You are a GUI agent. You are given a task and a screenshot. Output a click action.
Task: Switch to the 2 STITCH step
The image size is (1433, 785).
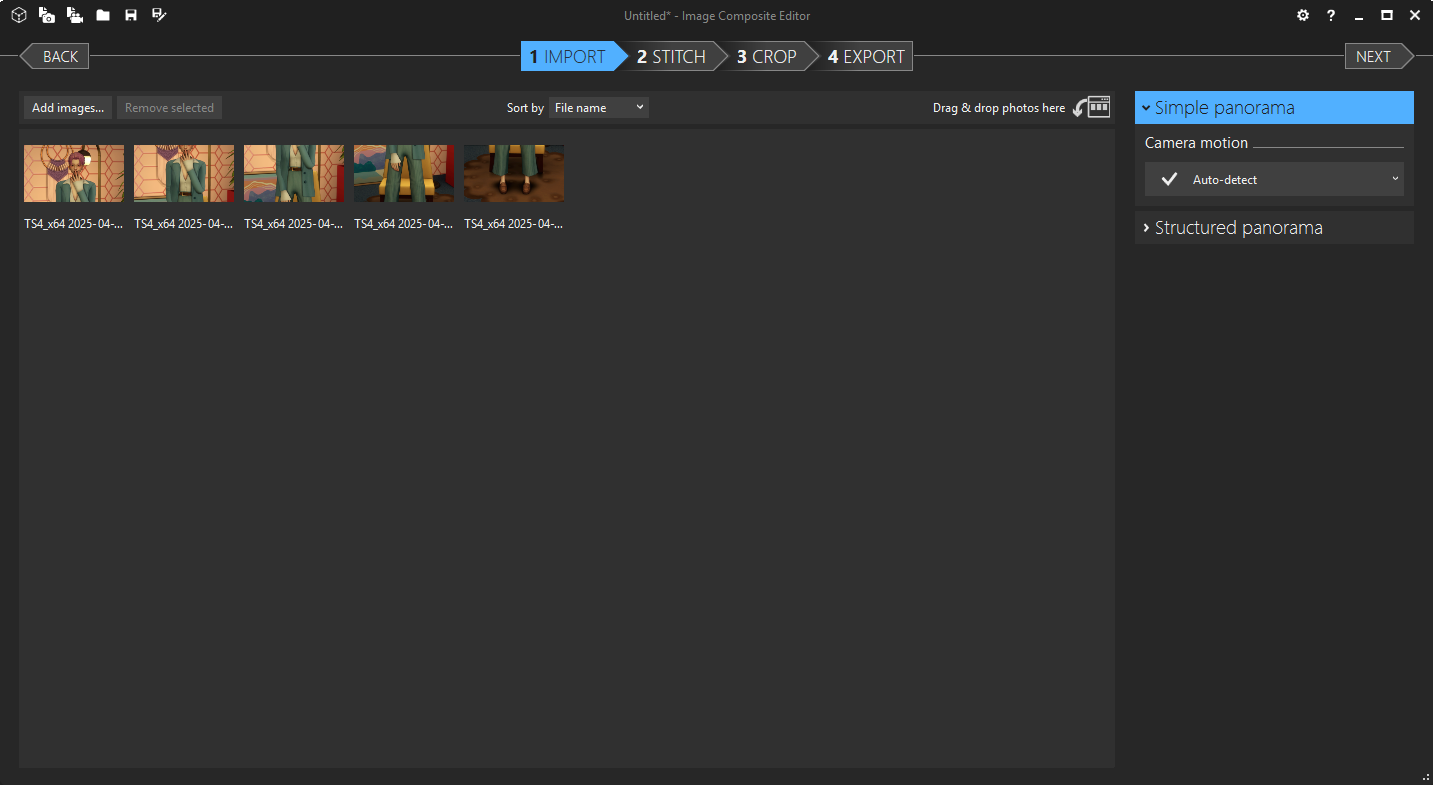point(672,56)
